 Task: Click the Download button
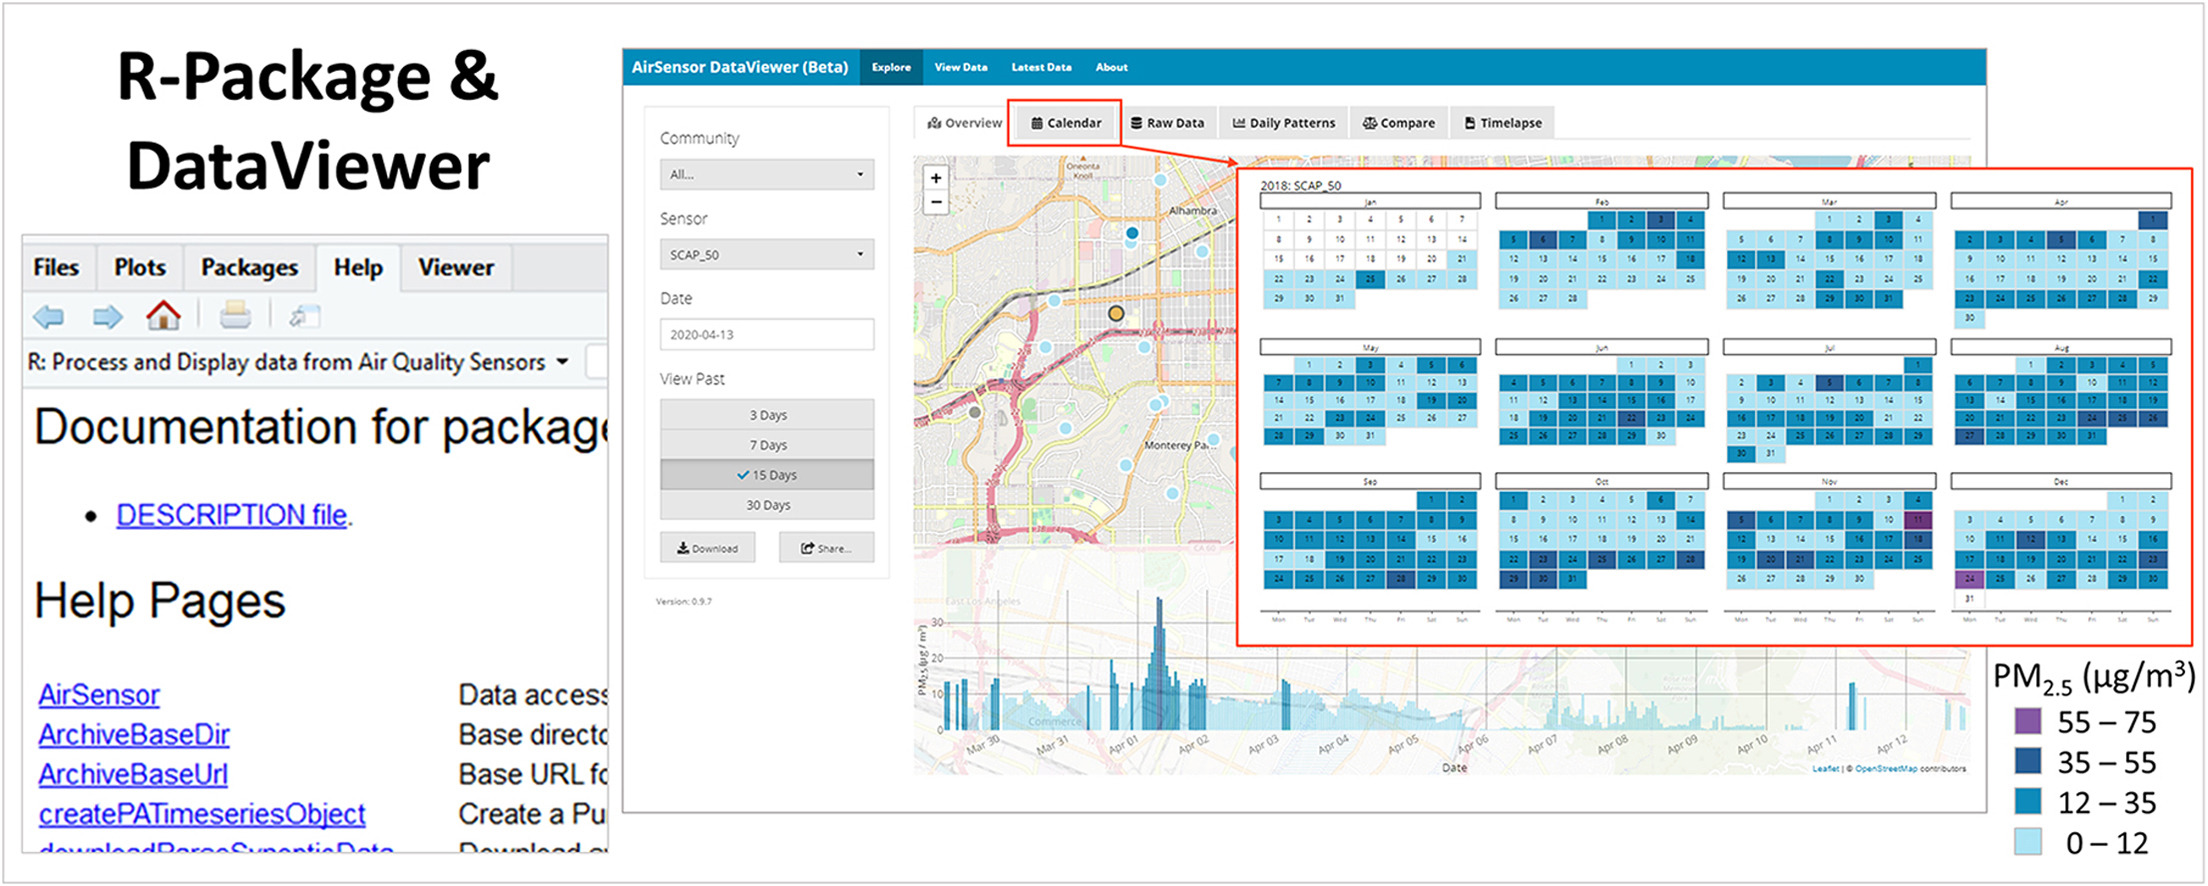click(x=707, y=548)
